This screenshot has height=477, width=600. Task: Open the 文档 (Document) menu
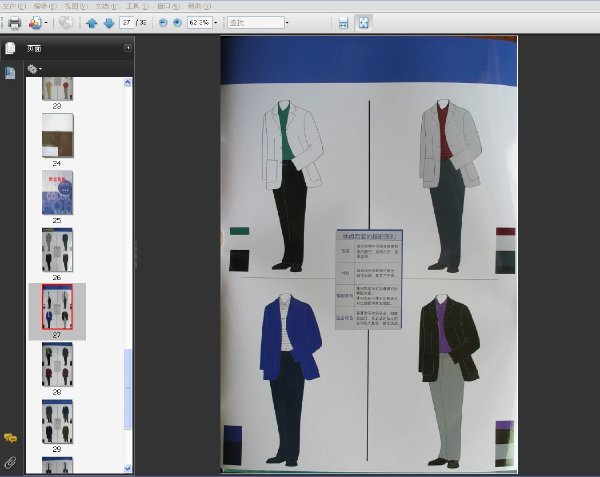point(106,6)
